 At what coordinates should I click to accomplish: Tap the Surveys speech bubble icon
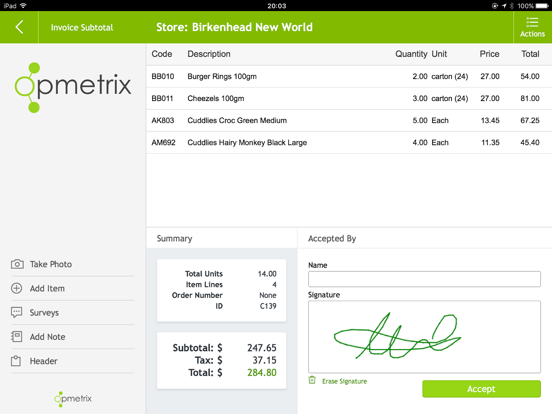click(x=17, y=312)
